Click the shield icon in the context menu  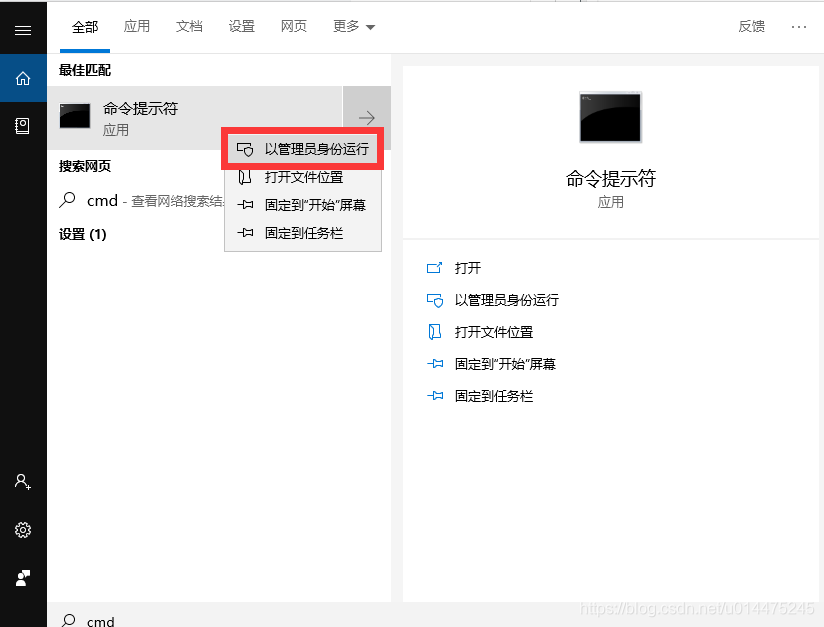245,149
